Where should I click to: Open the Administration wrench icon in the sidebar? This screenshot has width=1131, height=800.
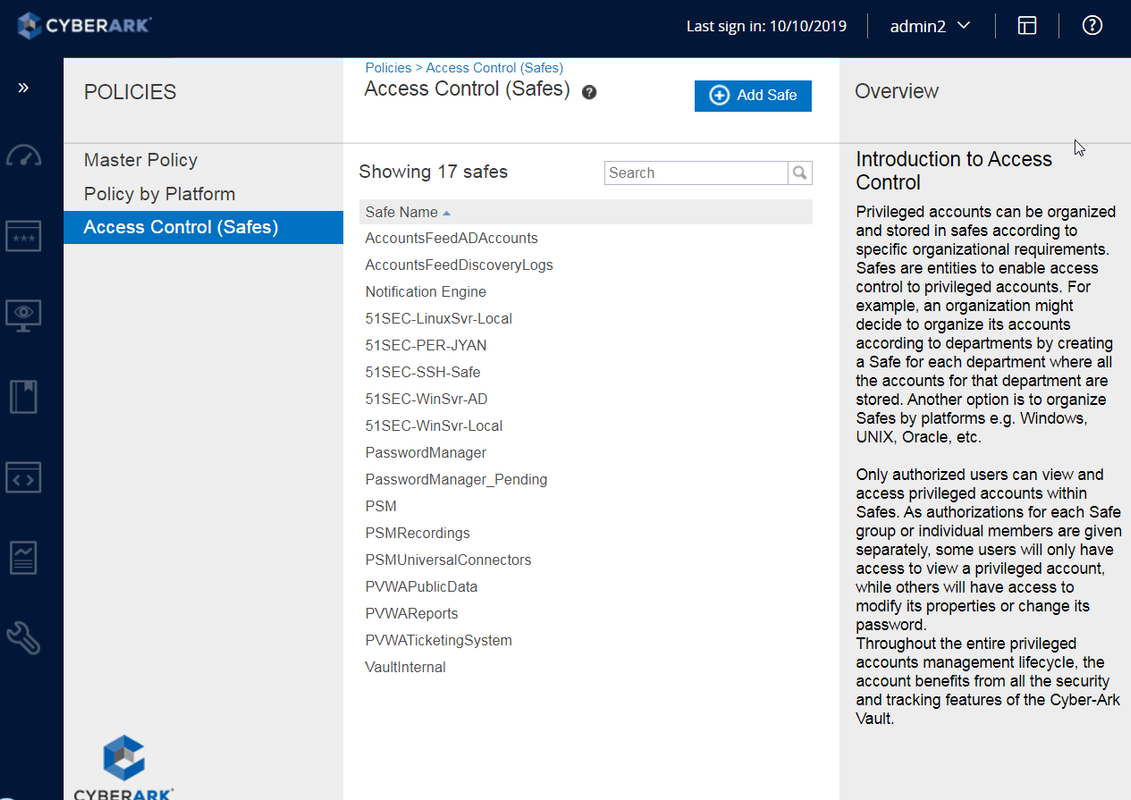point(24,638)
